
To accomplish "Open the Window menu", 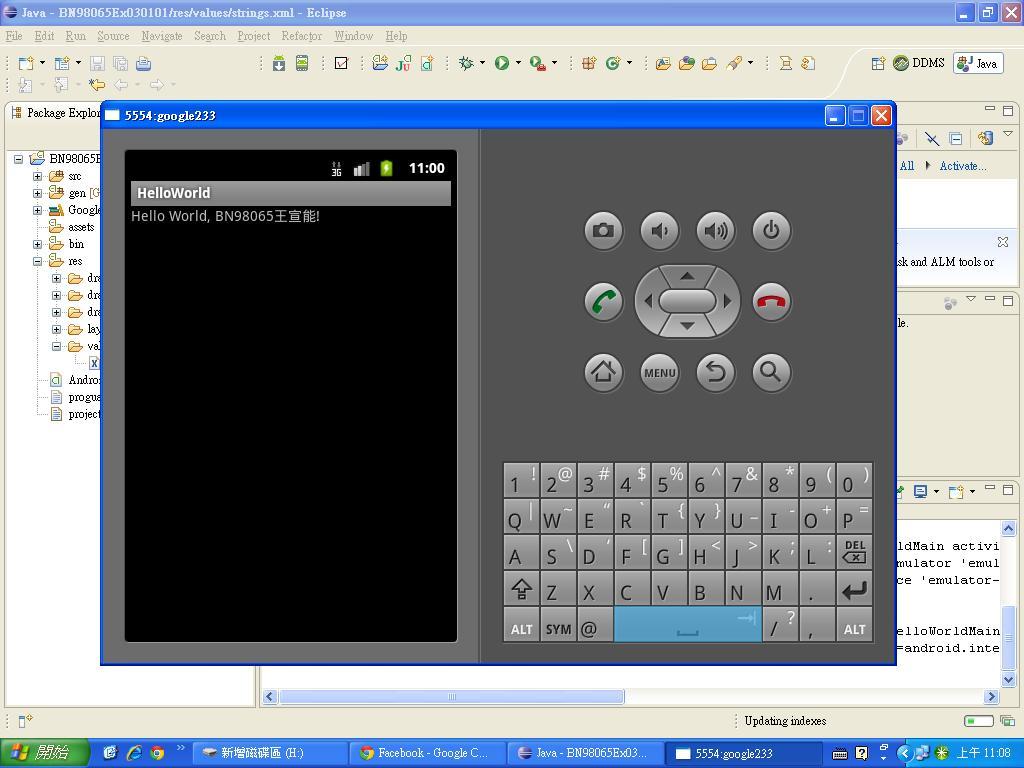I will (x=353, y=36).
